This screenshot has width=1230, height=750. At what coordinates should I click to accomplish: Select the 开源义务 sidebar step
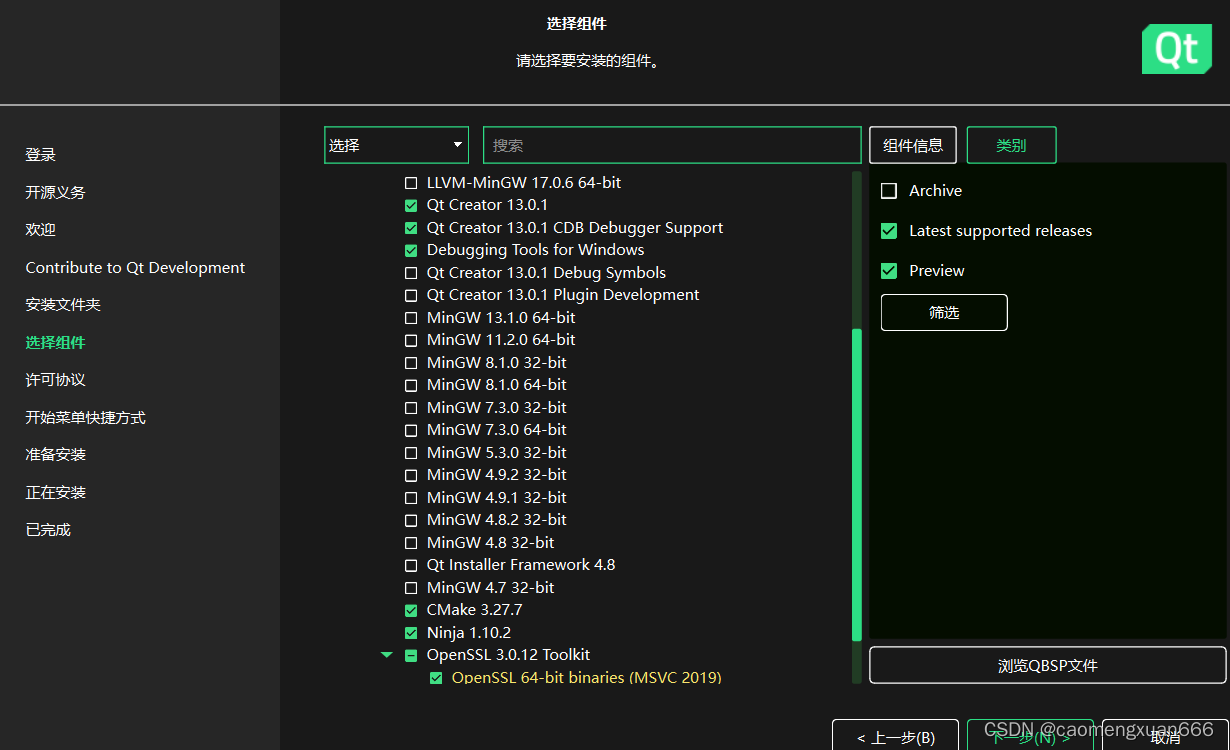[56, 192]
